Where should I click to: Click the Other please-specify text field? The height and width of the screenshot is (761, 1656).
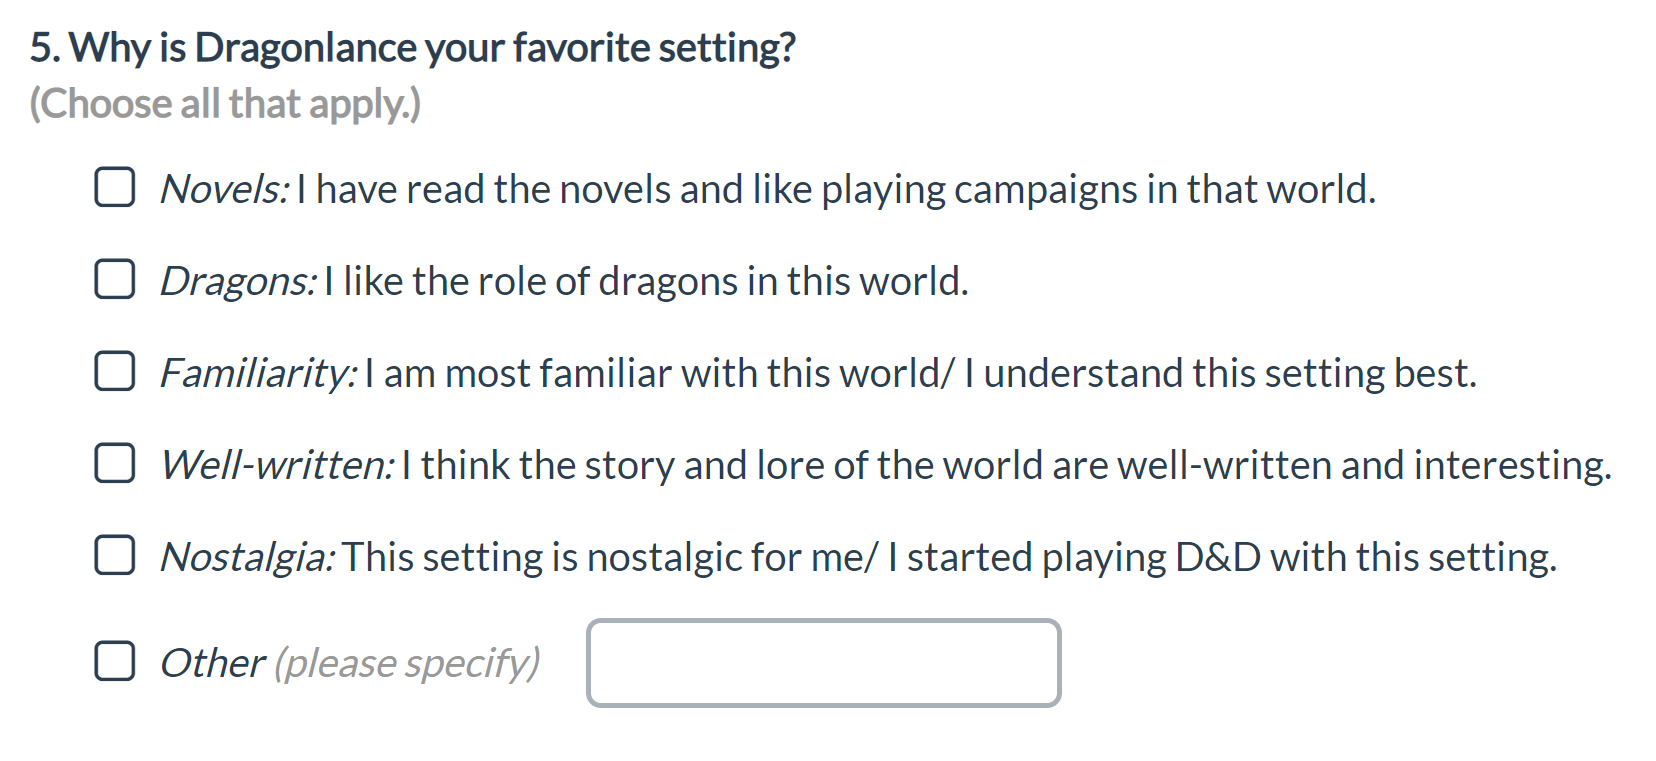823,663
